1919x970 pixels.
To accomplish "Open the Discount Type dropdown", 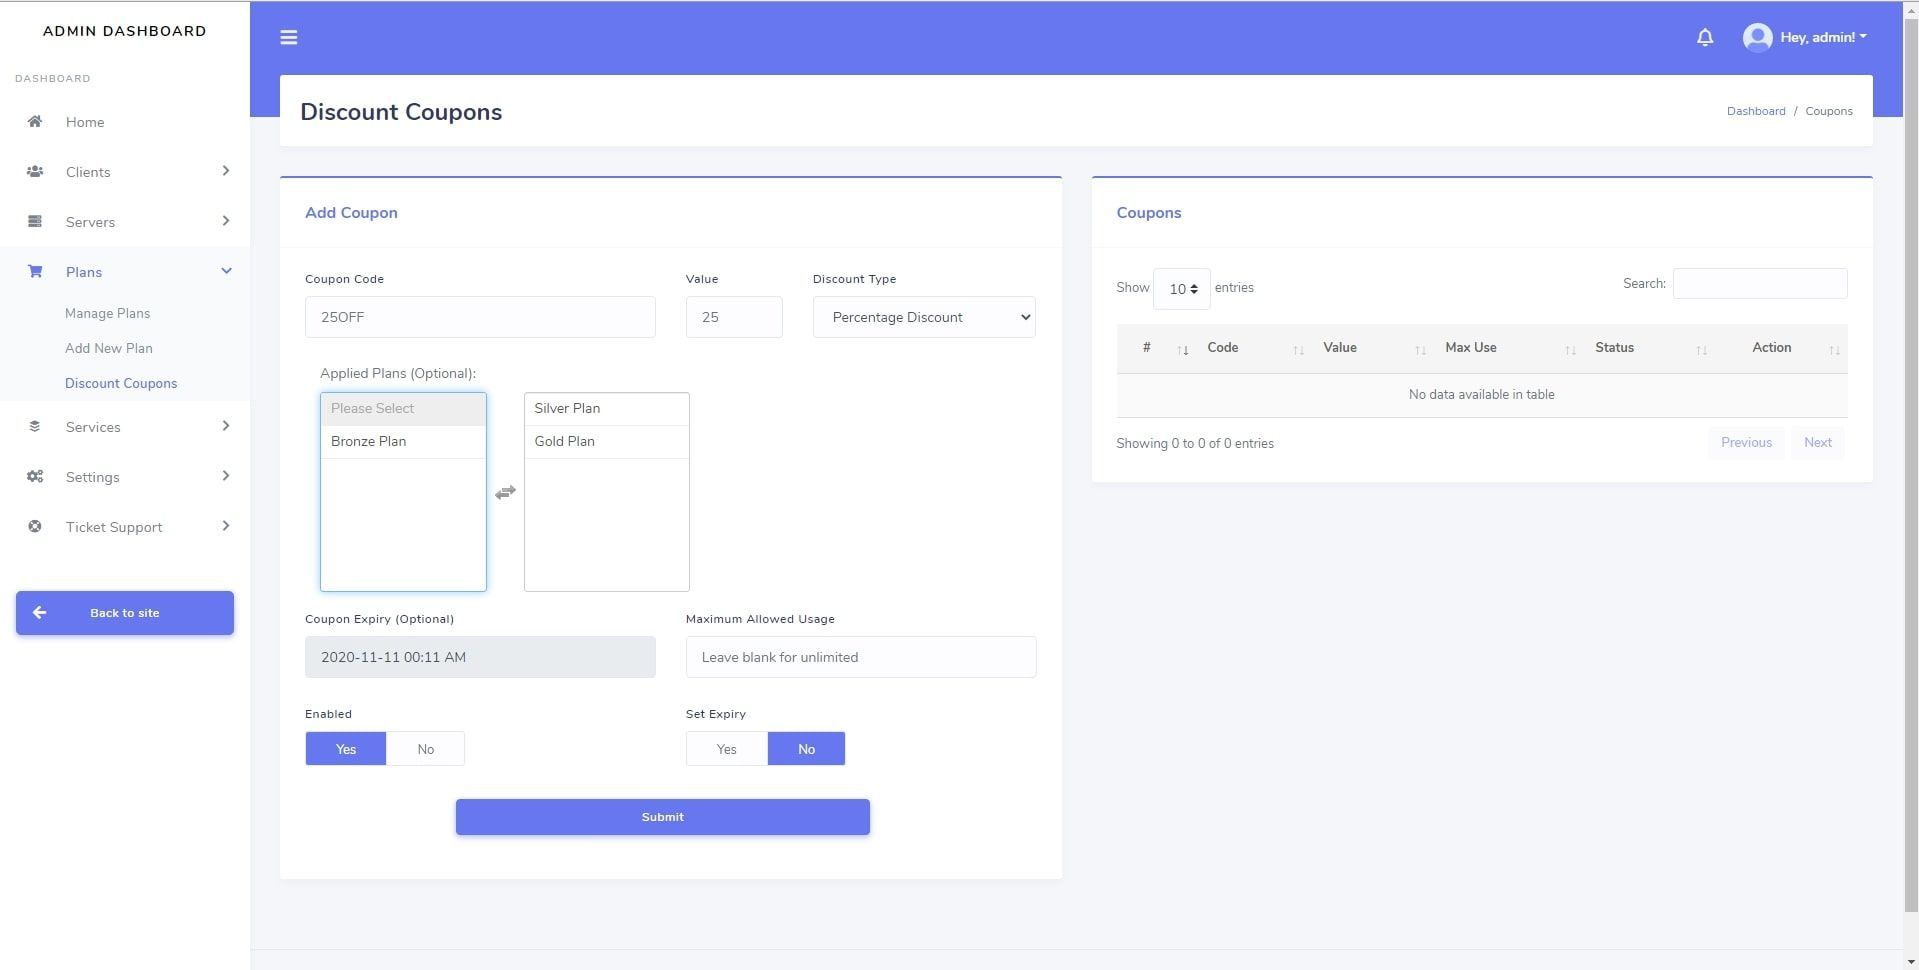I will point(924,317).
